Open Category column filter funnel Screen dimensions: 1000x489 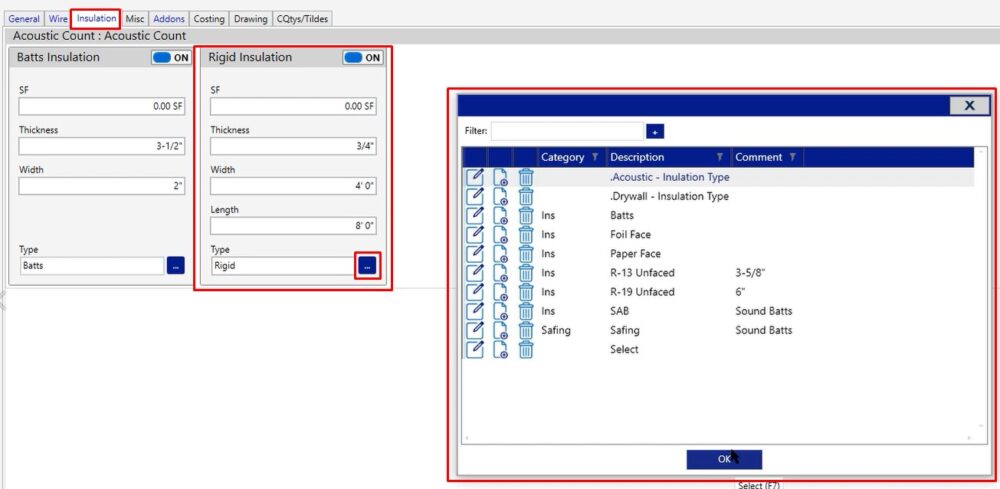(x=595, y=157)
